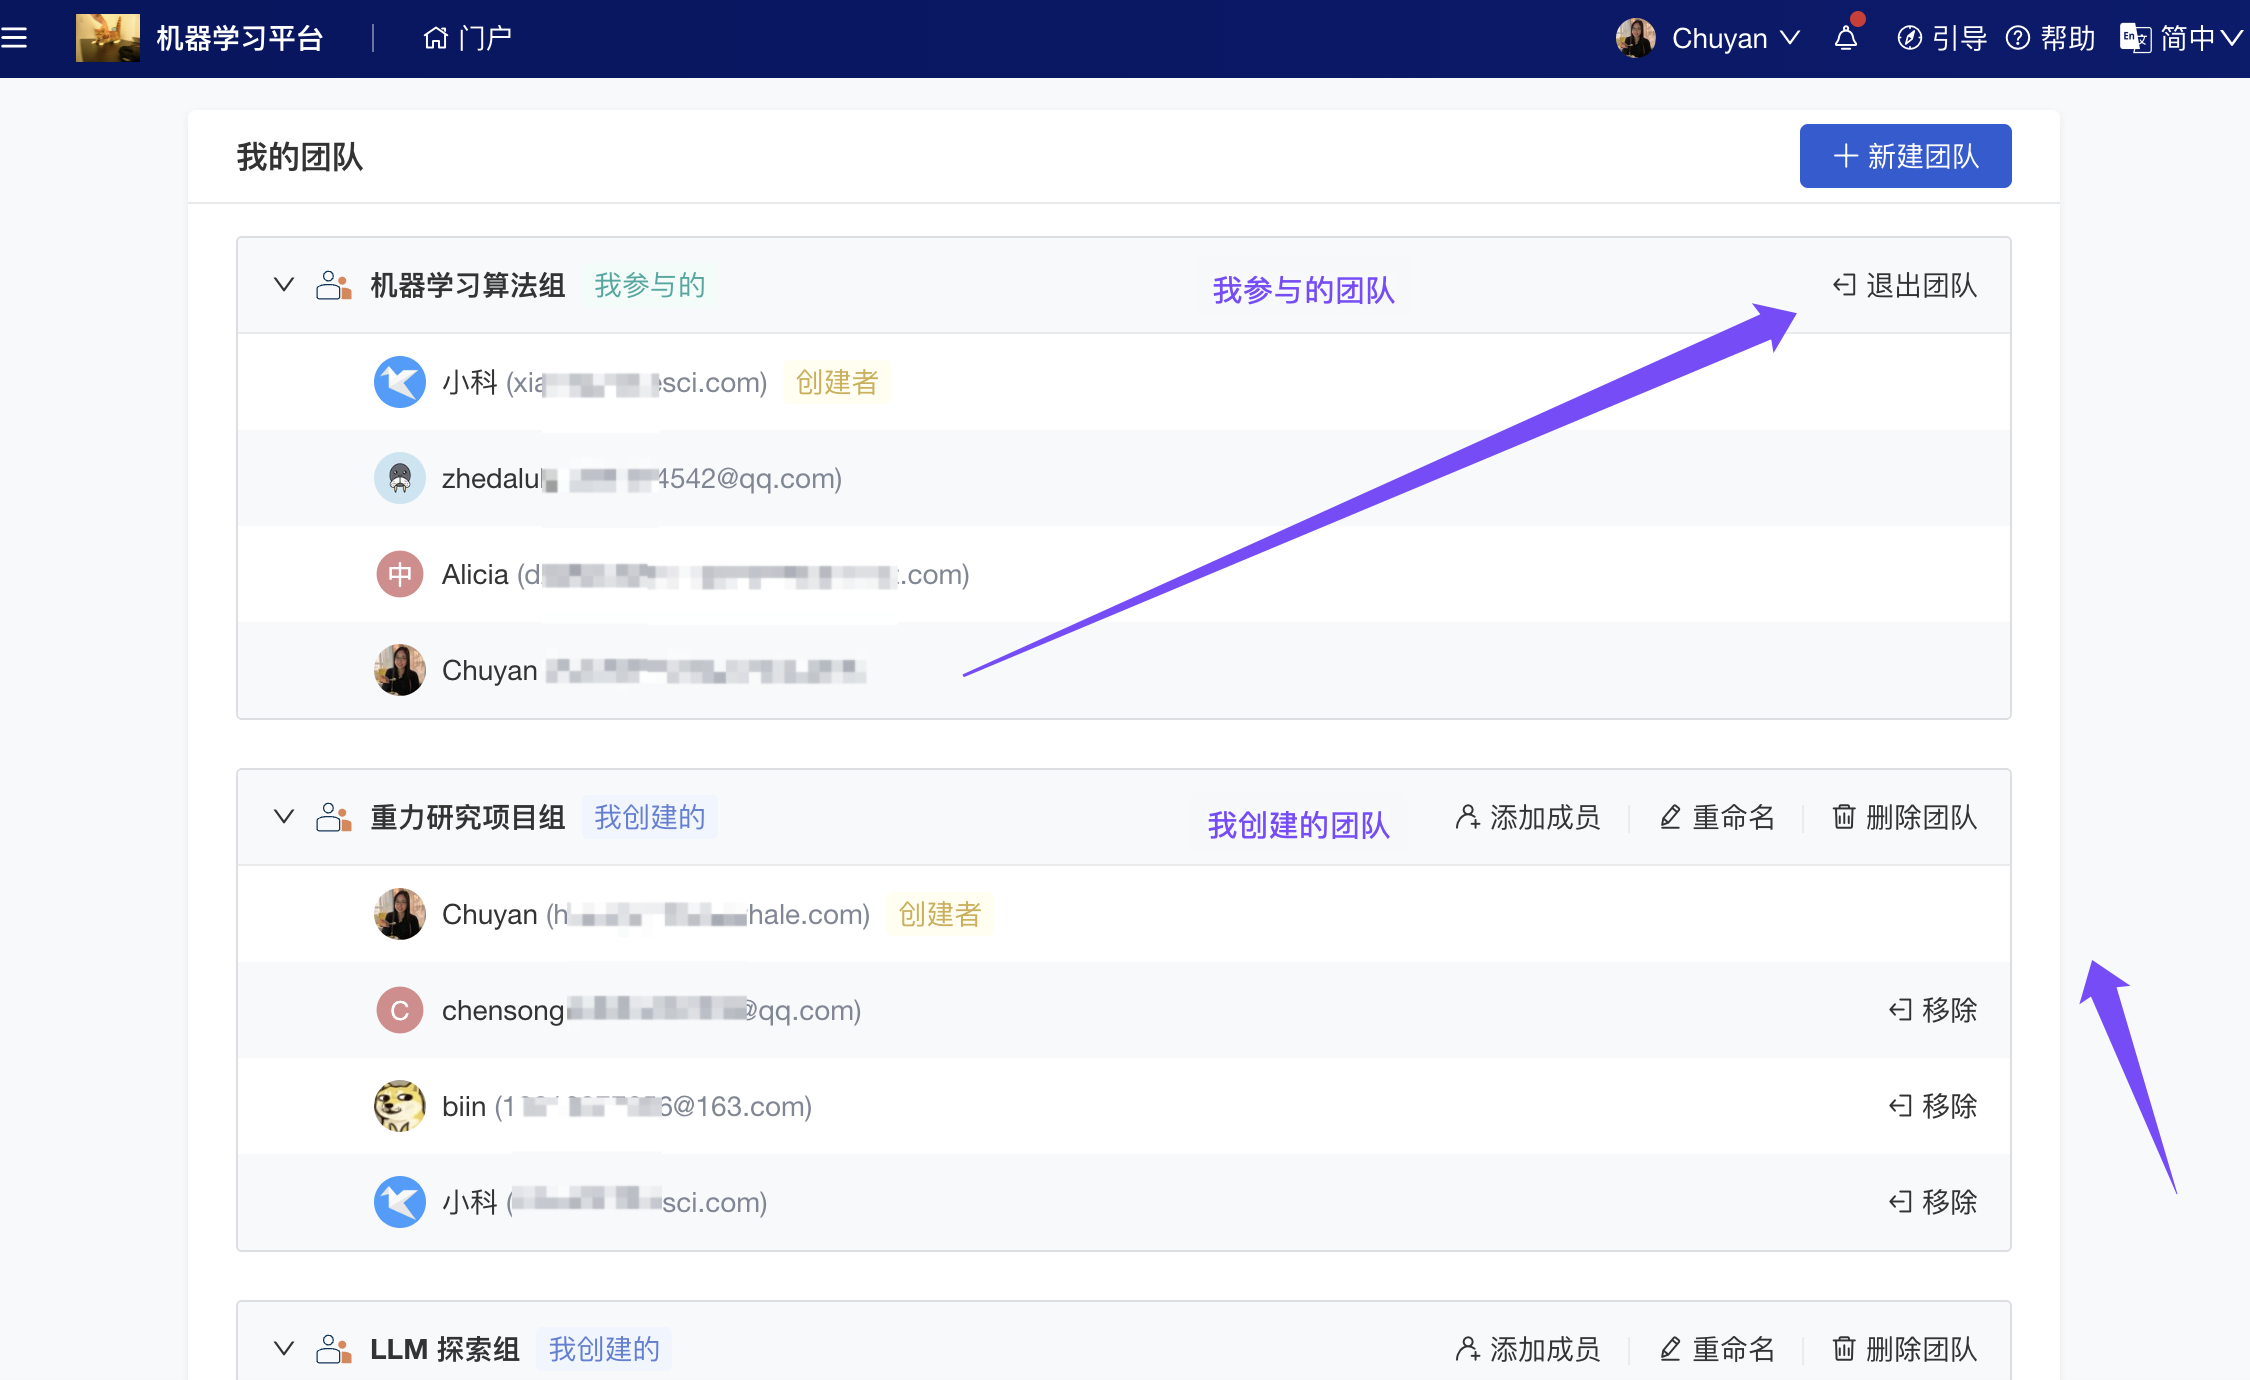The width and height of the screenshot is (2250, 1380).
Task: Open the 引导 guide compass icon
Action: (1909, 38)
